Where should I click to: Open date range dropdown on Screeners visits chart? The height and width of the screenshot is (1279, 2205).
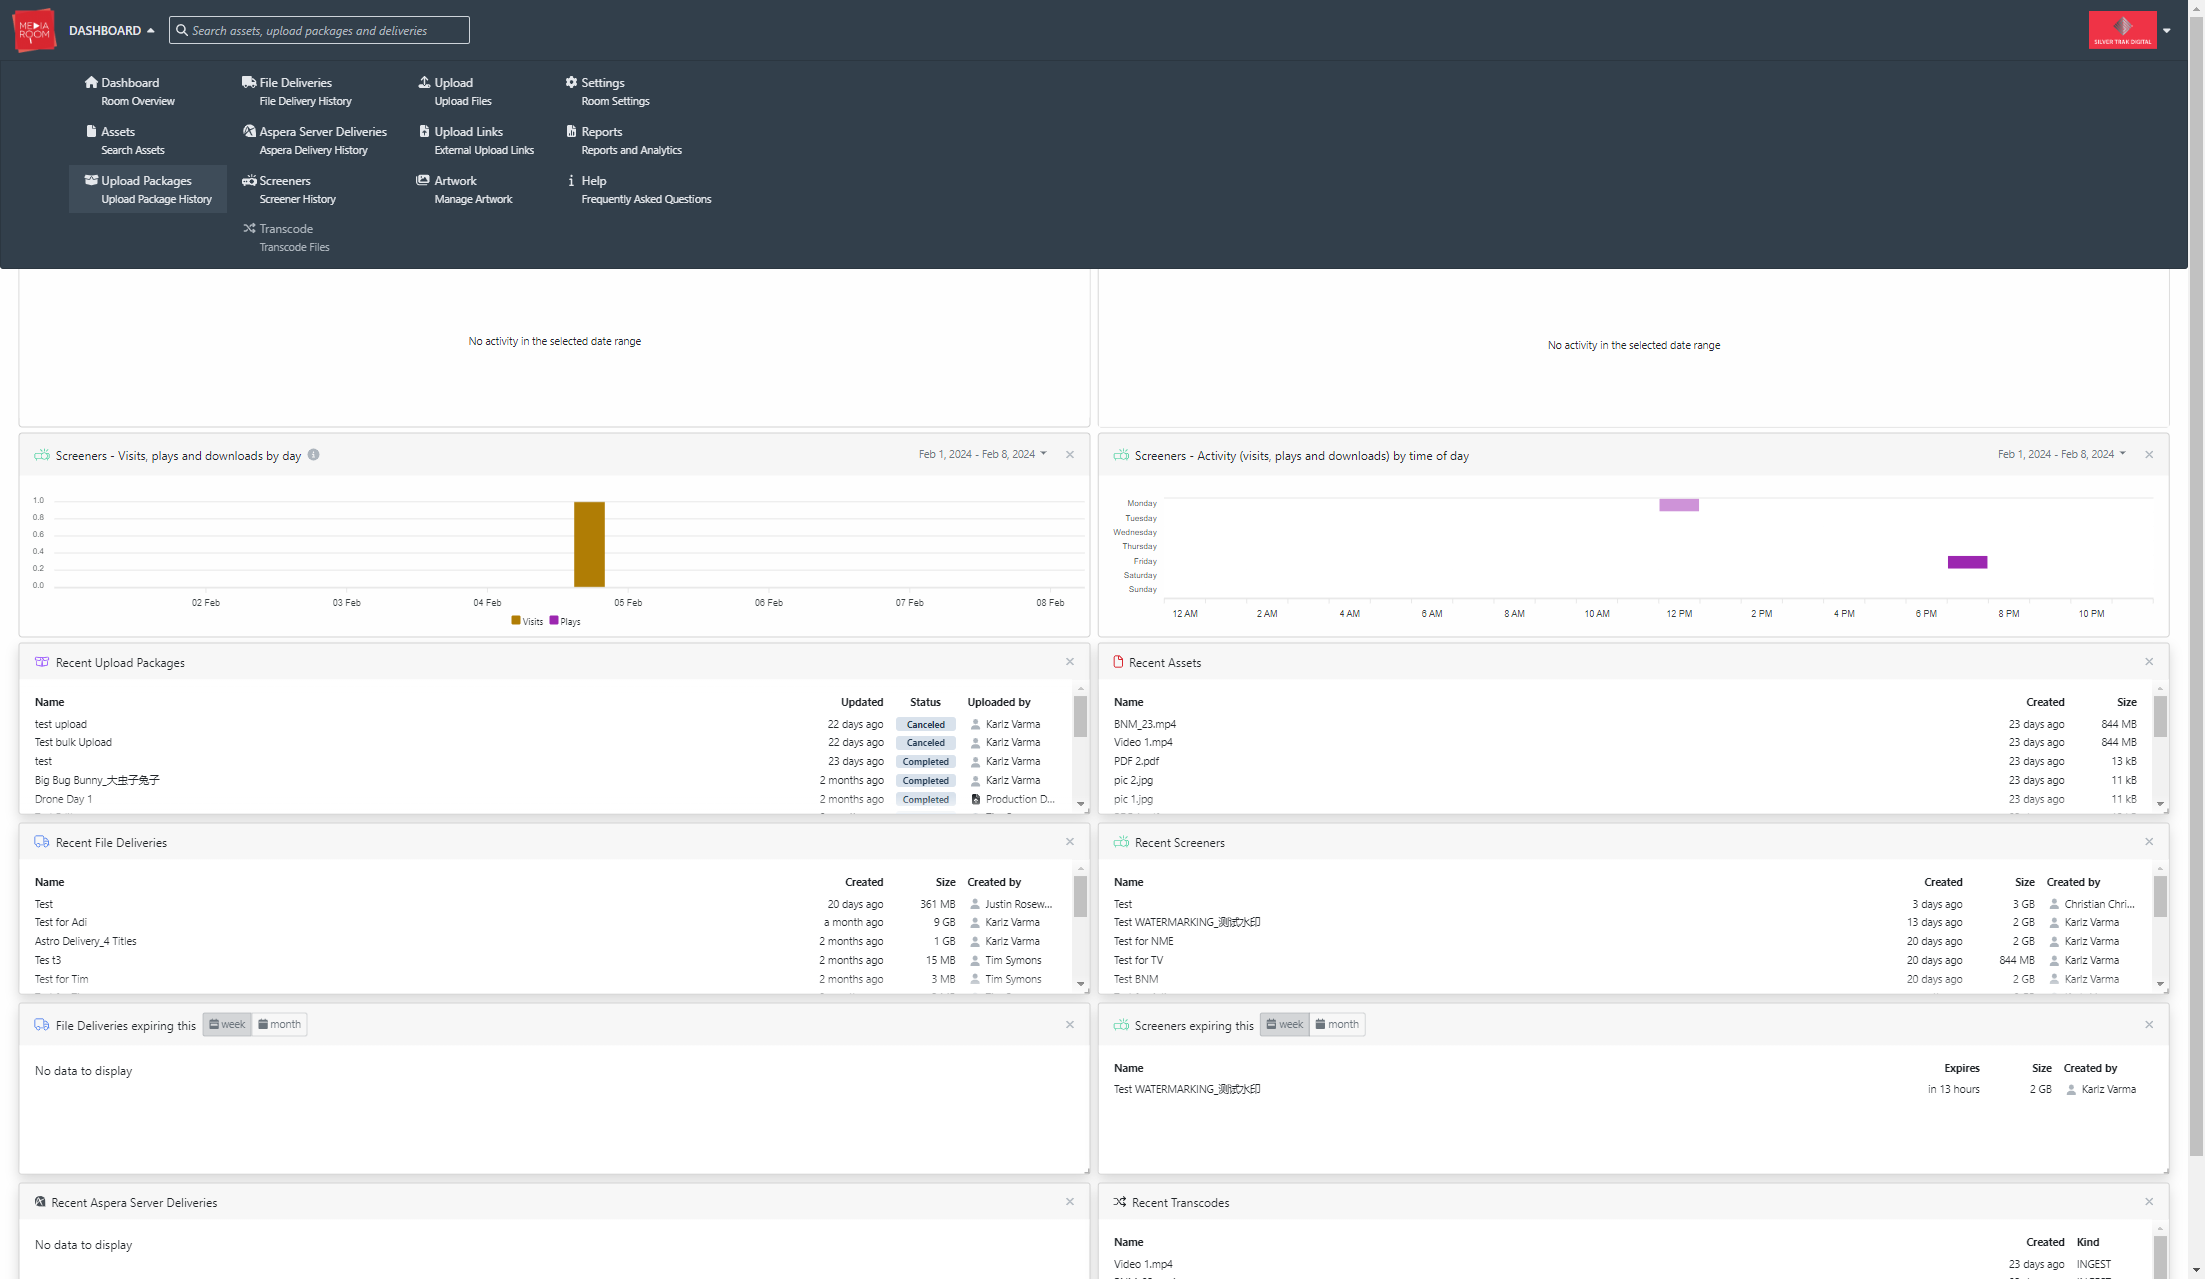[x=983, y=454]
